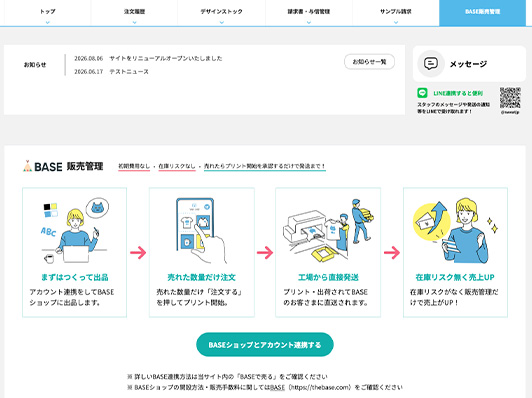Open the メッセージ panel label
This screenshot has width=532, height=398.
468,64
